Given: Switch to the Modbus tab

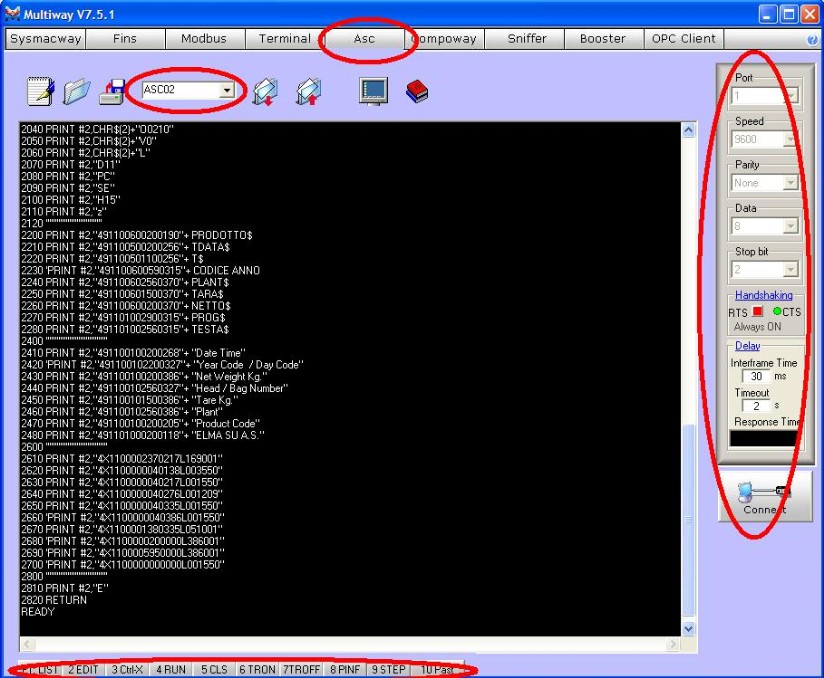Looking at the screenshot, I should pyautogui.click(x=204, y=39).
